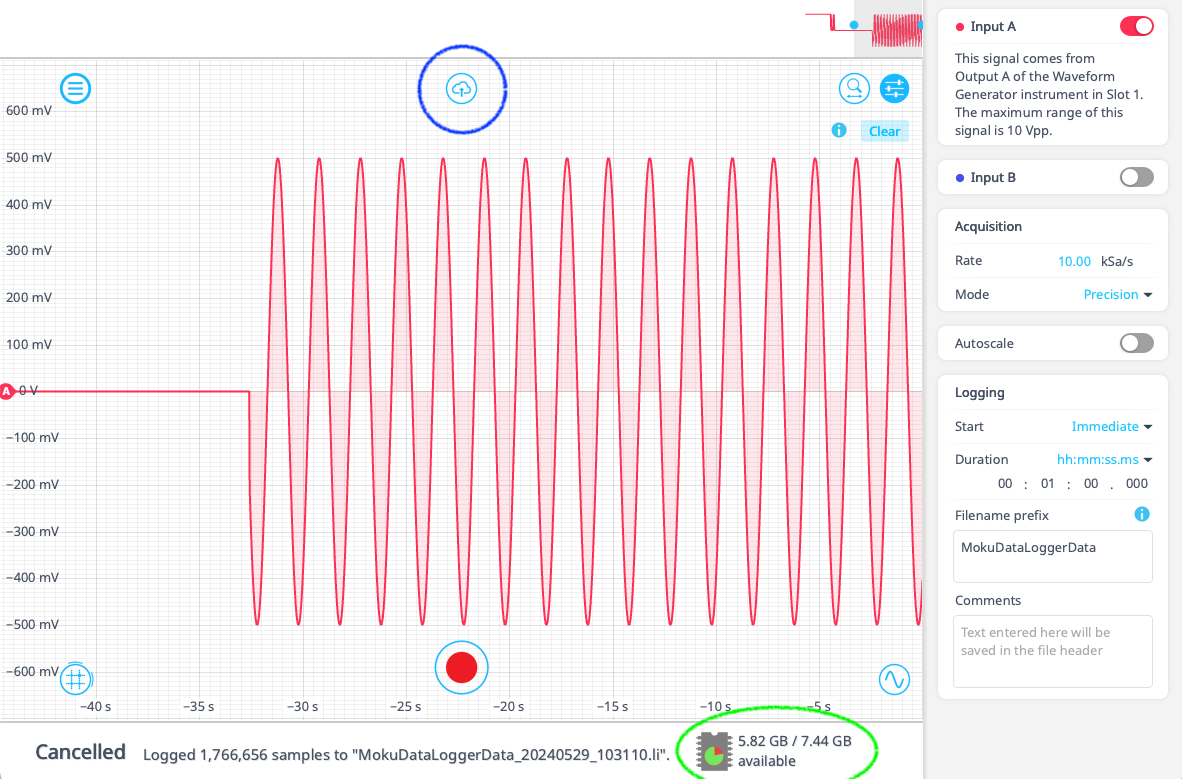The width and height of the screenshot is (1182, 779).
Task: Start logging with red record button
Action: 461,667
